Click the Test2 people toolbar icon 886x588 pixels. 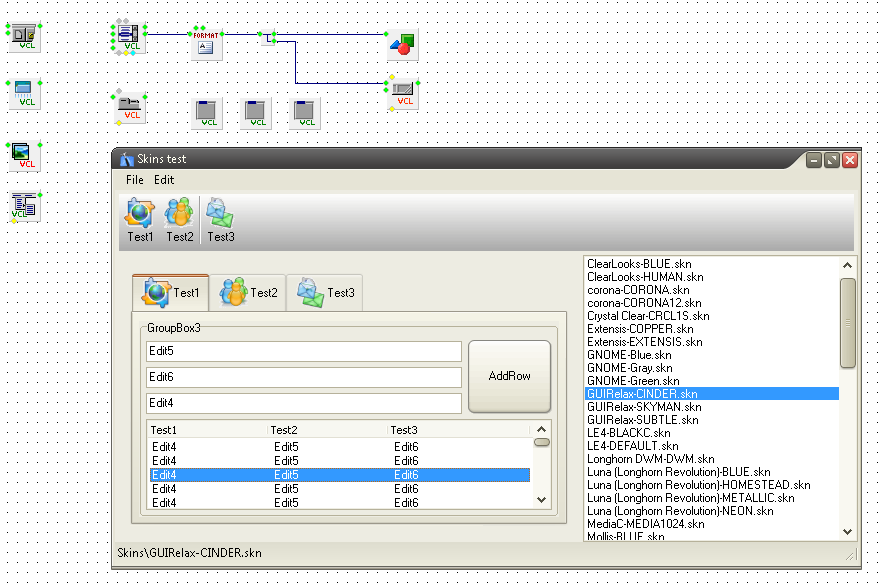point(180,213)
